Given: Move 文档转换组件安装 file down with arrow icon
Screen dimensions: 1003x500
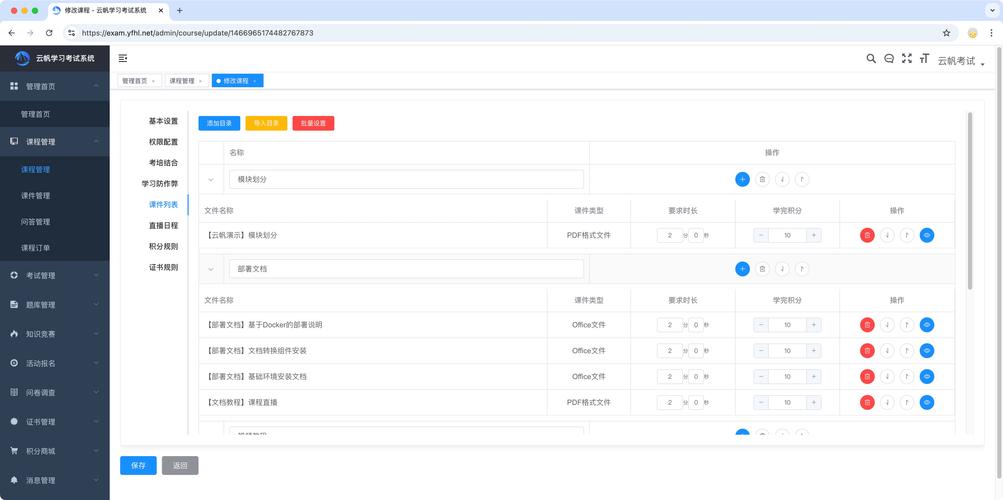Looking at the screenshot, I should [887, 351].
